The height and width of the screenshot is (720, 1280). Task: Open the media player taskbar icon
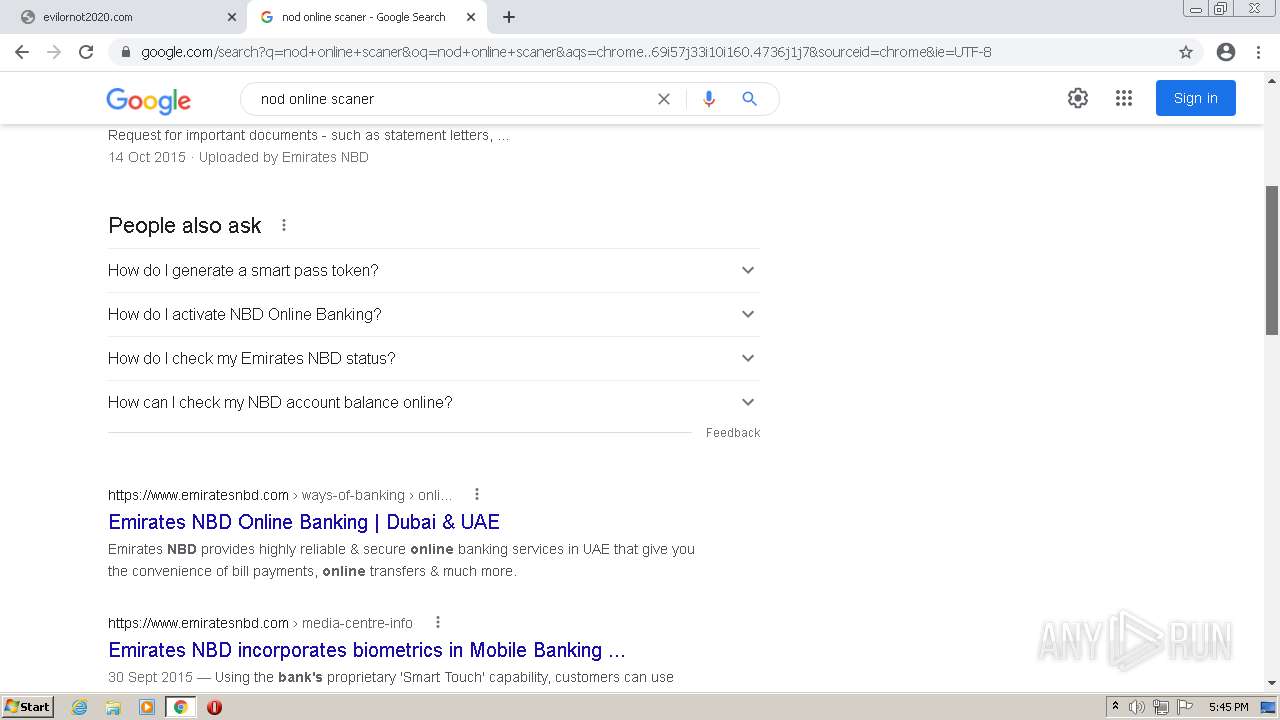147,707
